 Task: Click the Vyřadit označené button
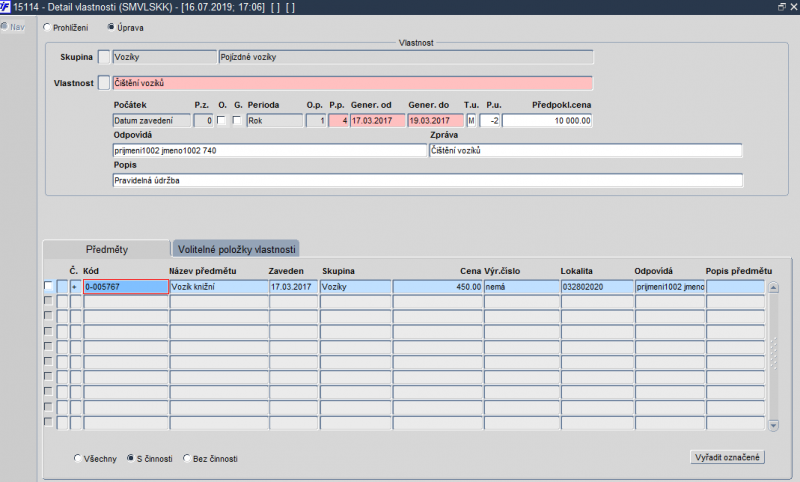727,458
